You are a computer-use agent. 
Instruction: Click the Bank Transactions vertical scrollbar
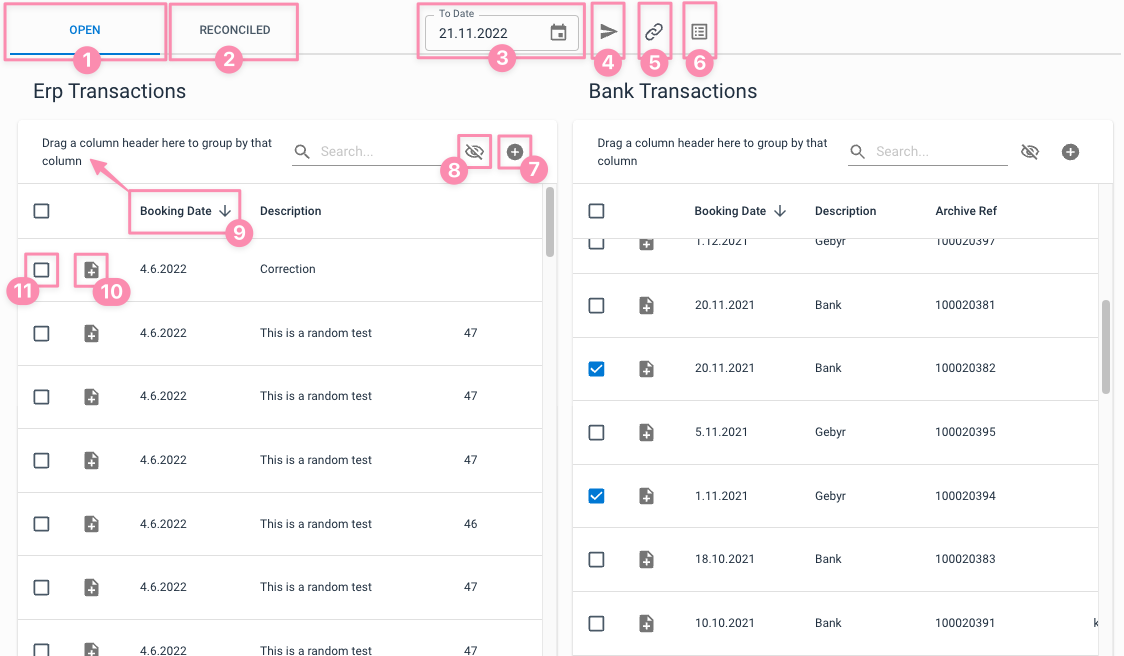click(1106, 345)
